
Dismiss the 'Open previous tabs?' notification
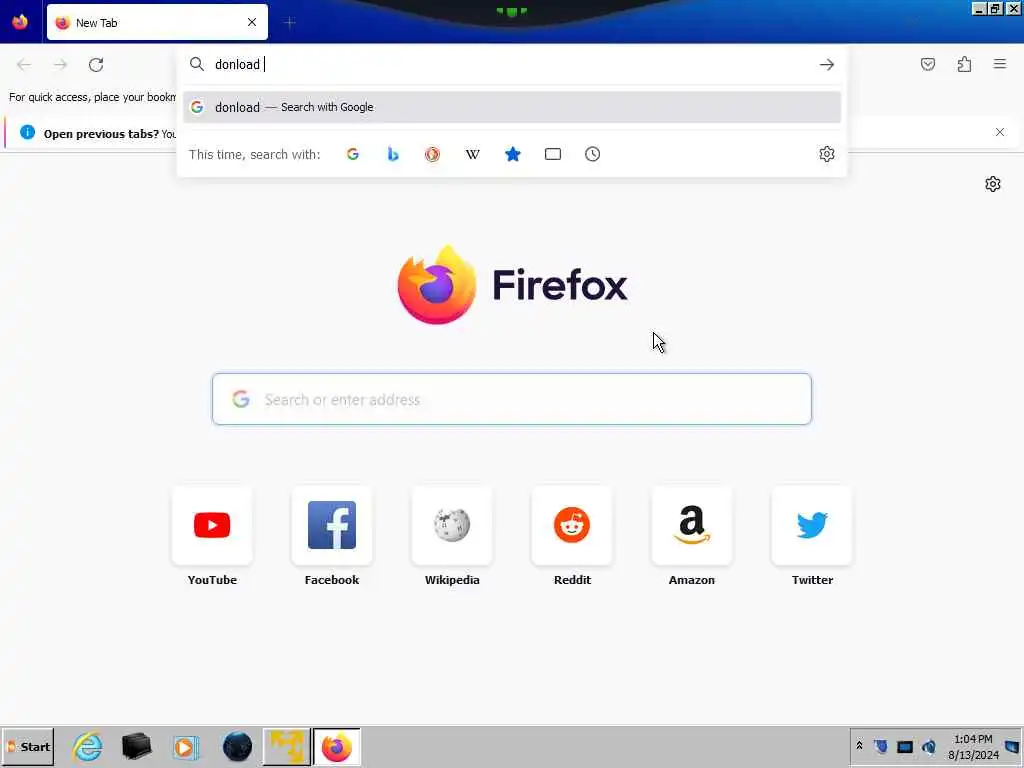(x=999, y=132)
